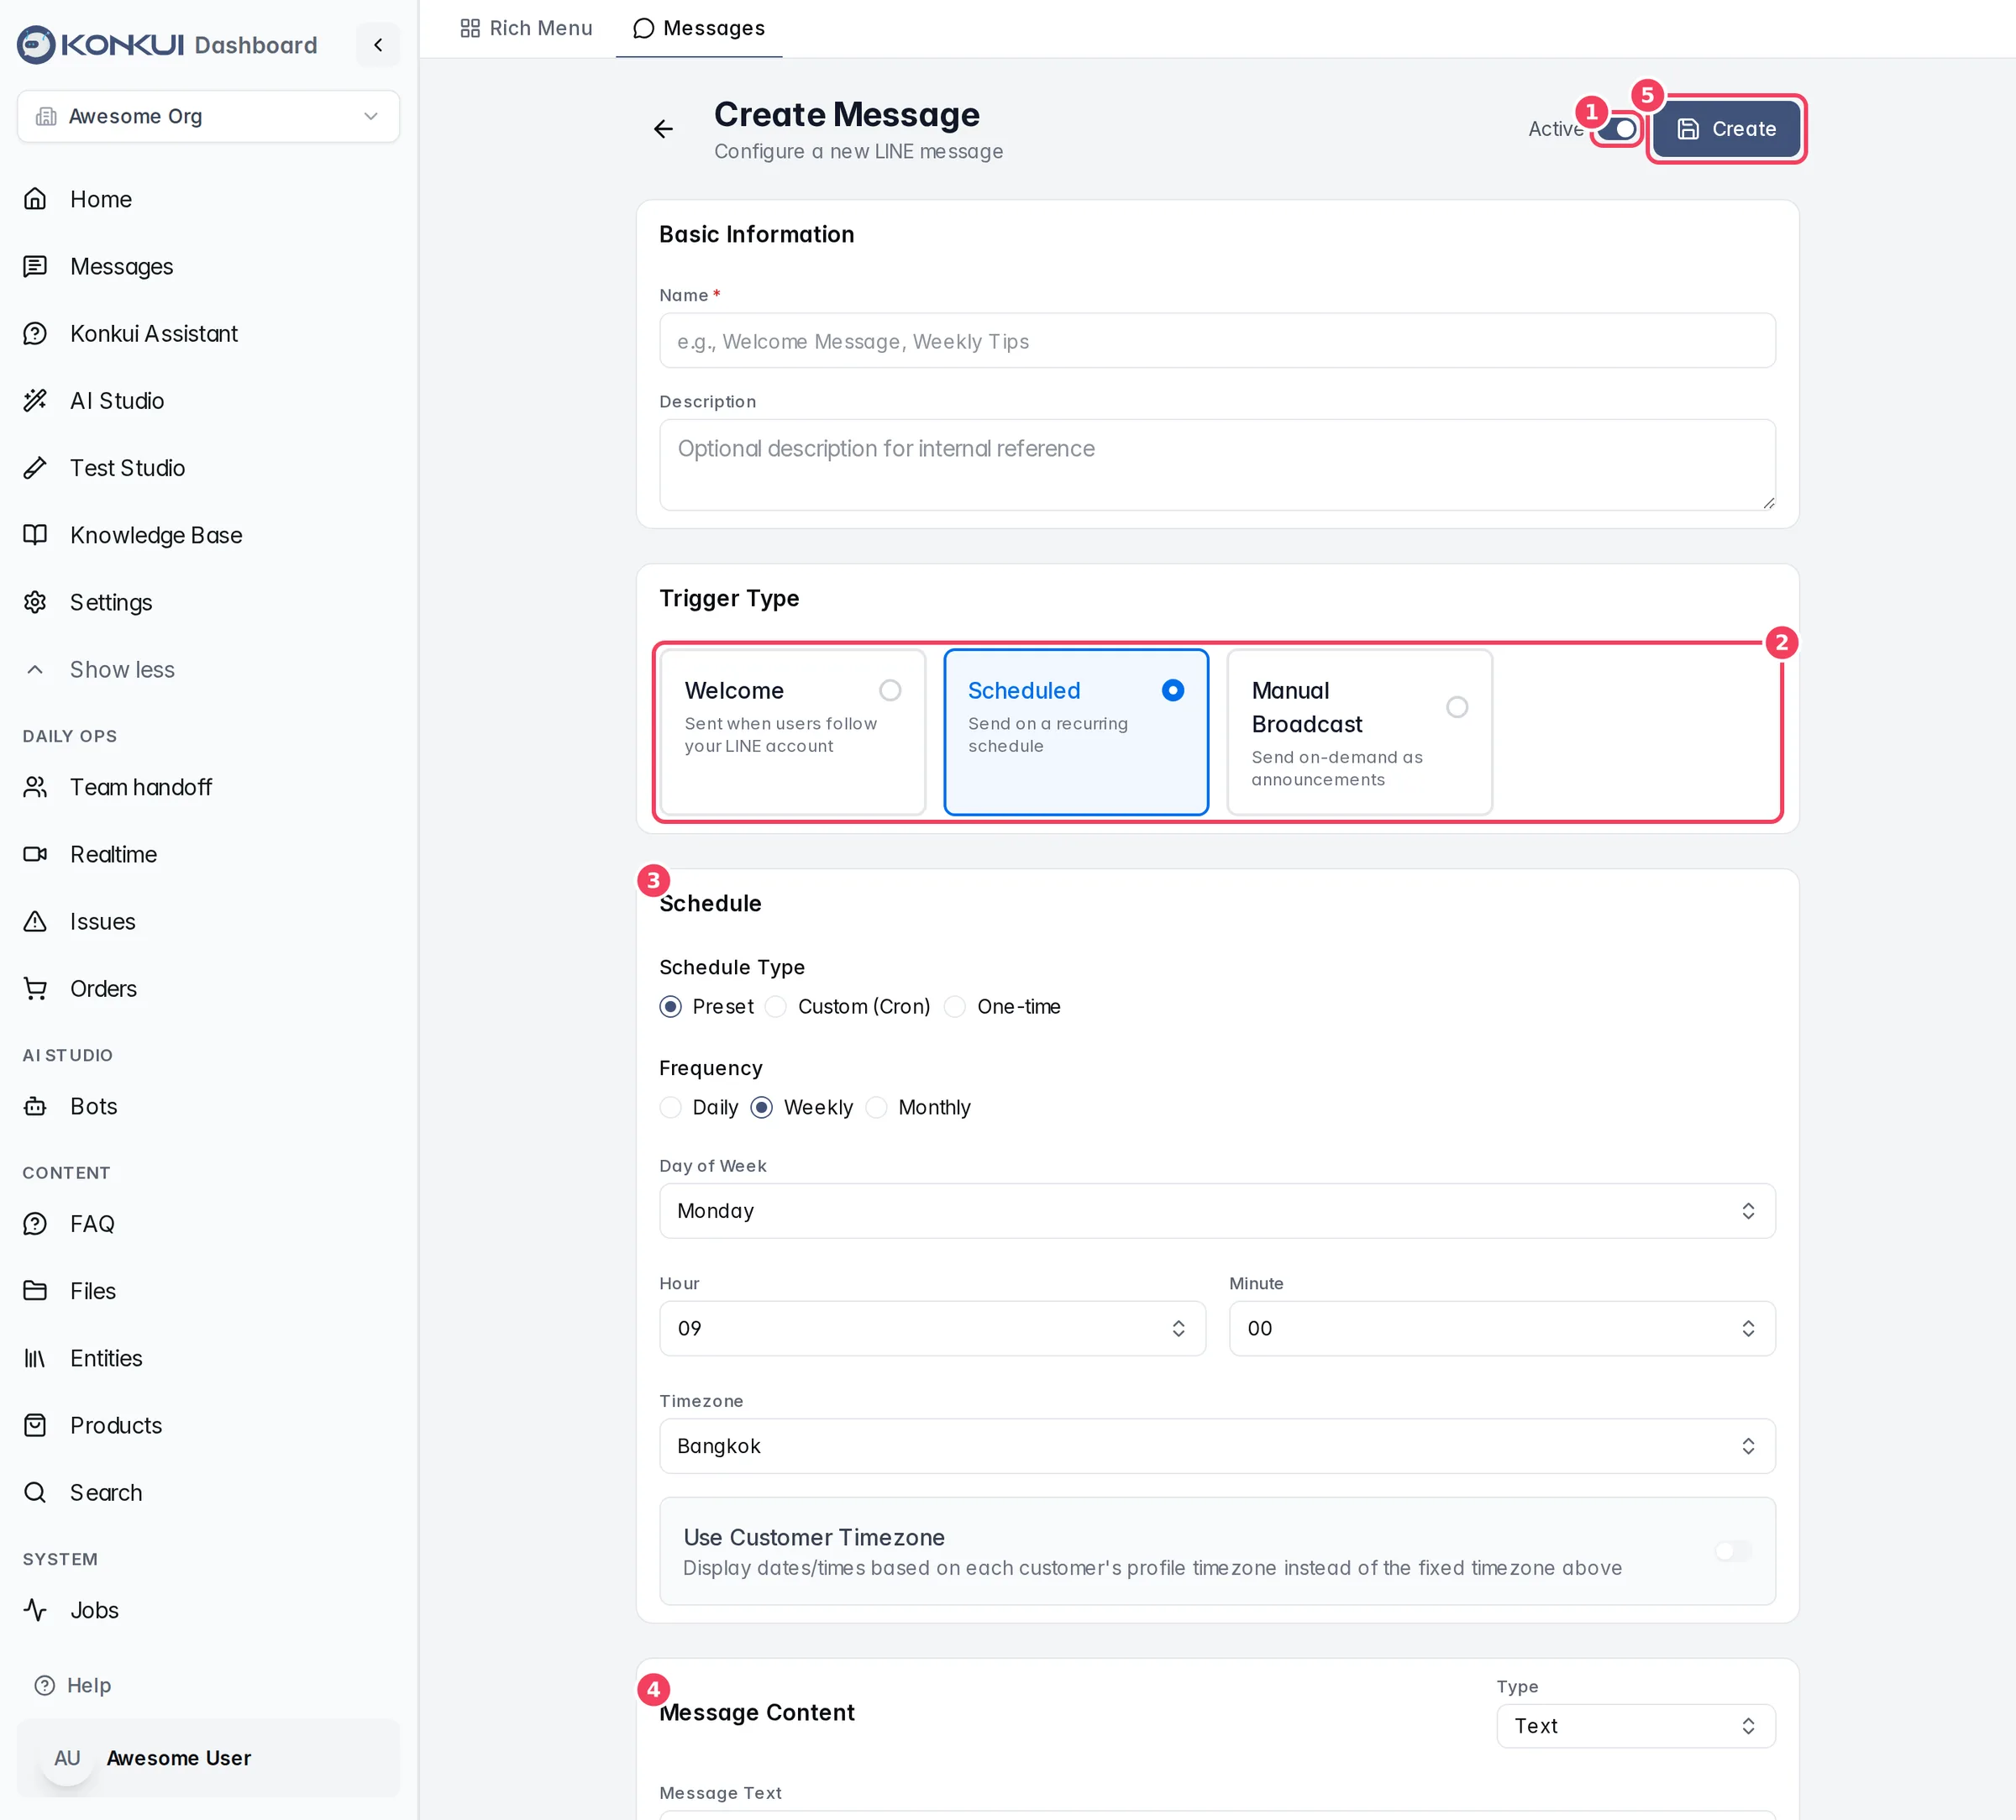
Task: Click the Messages sidebar icon
Action: click(x=35, y=266)
